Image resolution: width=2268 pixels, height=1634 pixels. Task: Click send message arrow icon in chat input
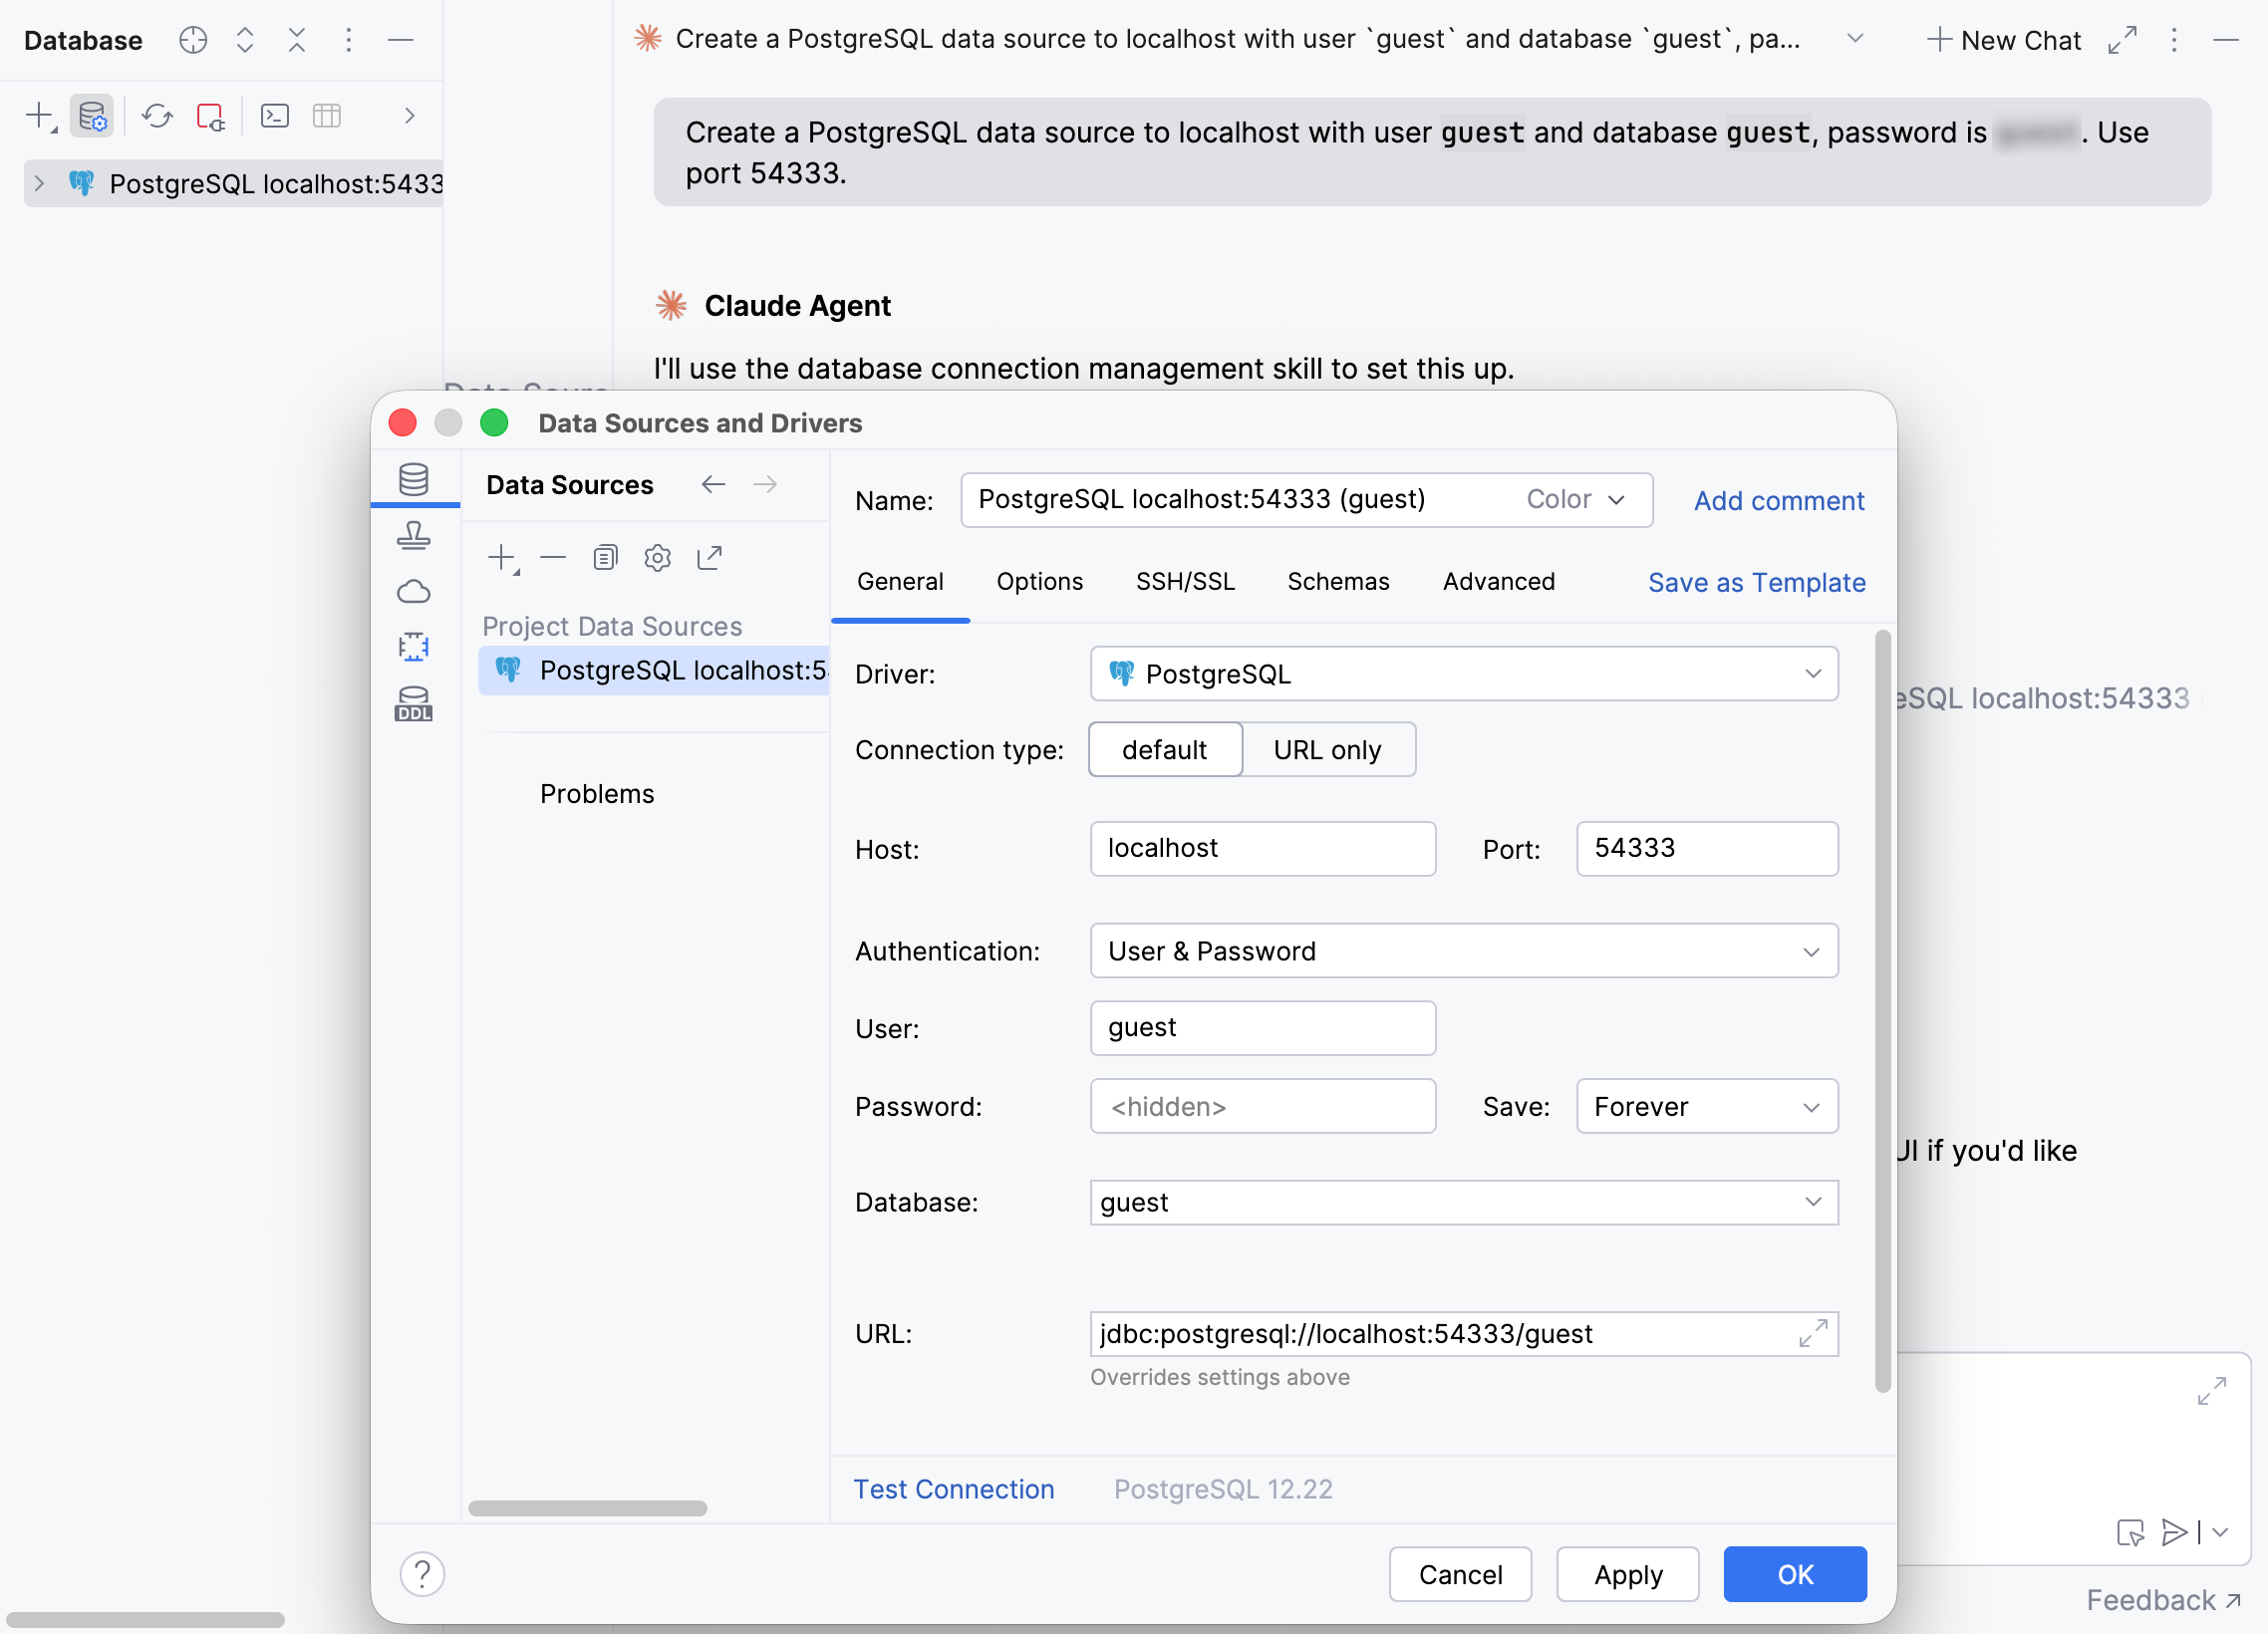[2174, 1532]
